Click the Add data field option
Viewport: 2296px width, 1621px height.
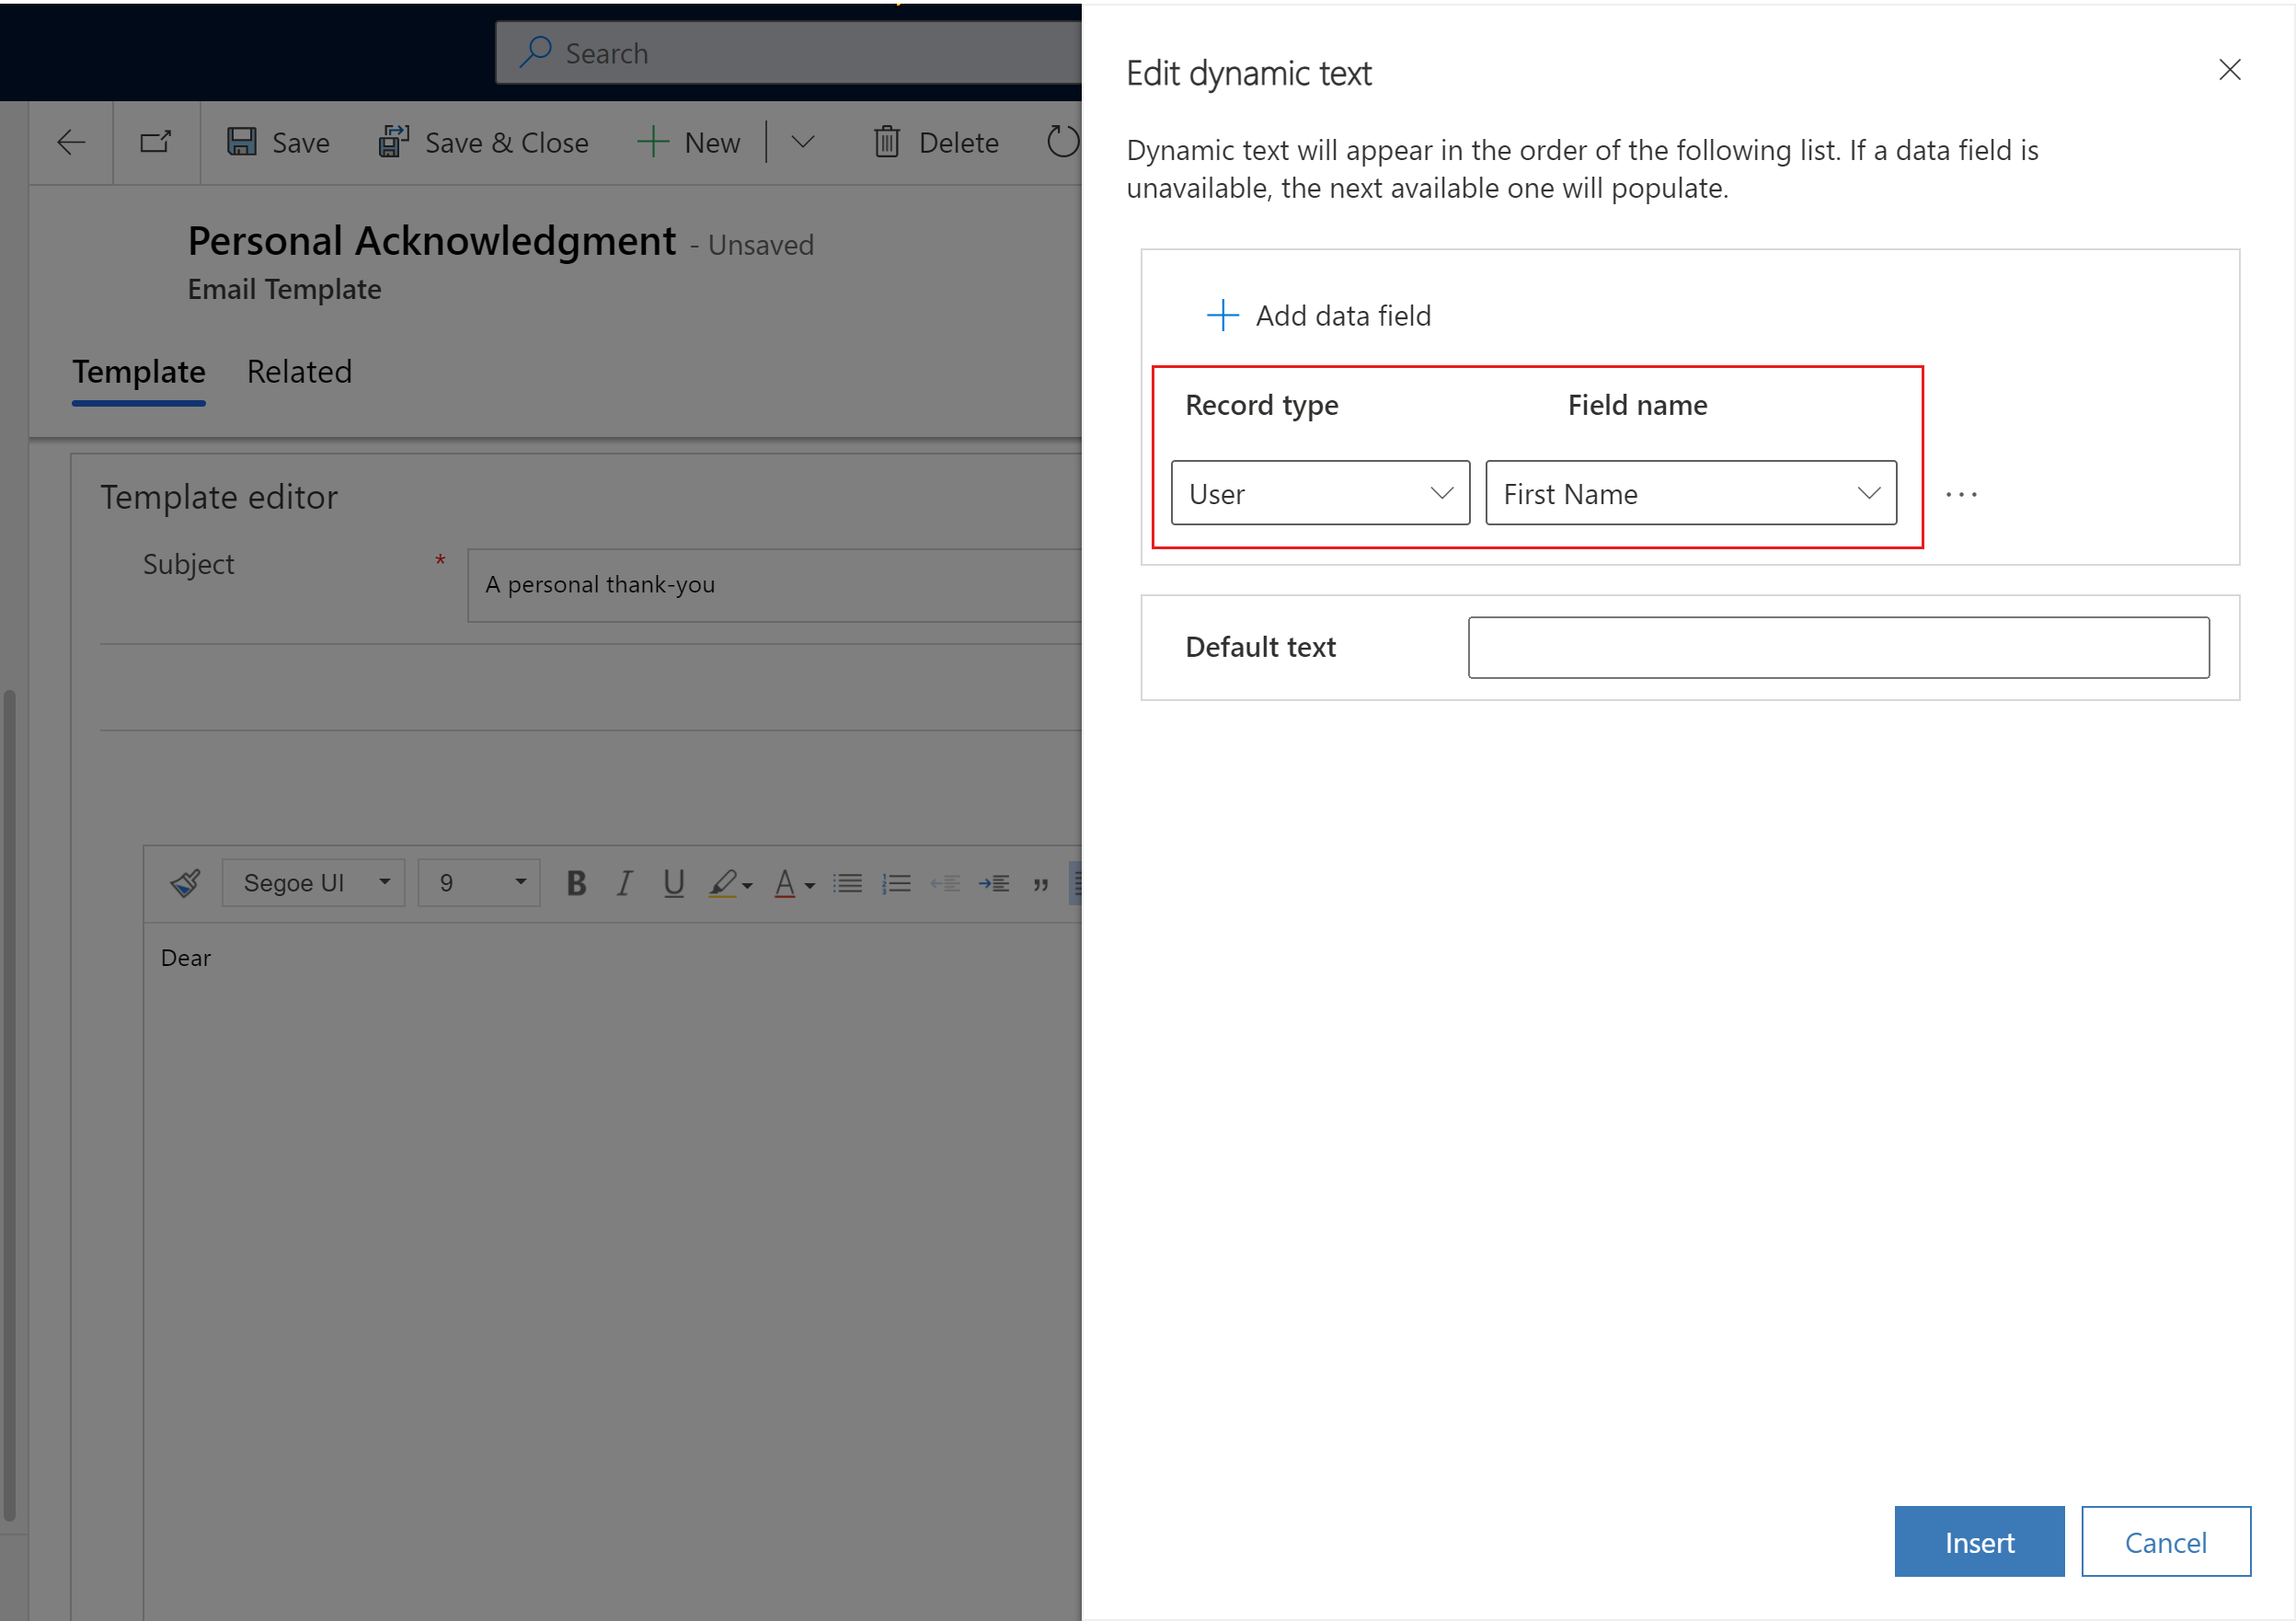1314,314
